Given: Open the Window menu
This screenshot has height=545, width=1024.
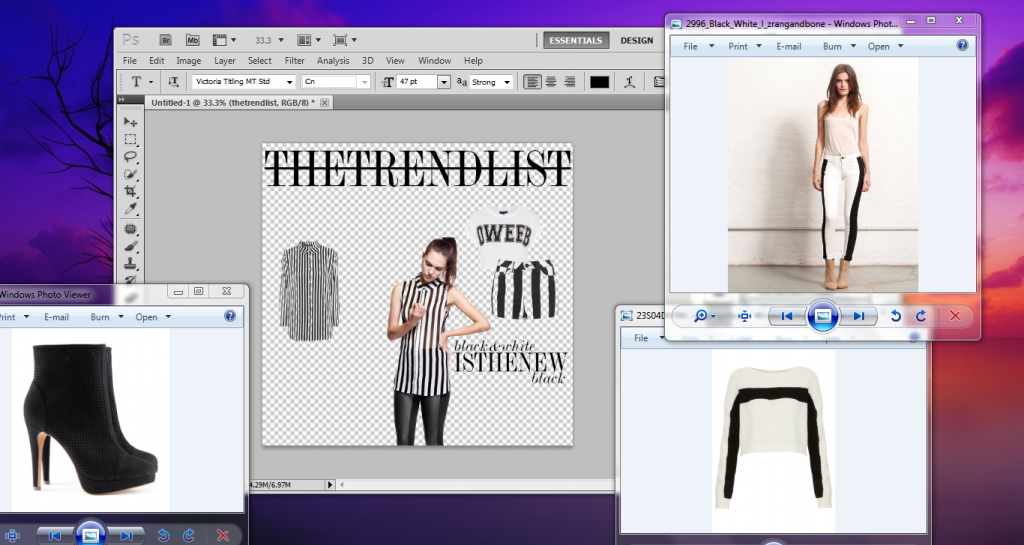Looking at the screenshot, I should (434, 61).
